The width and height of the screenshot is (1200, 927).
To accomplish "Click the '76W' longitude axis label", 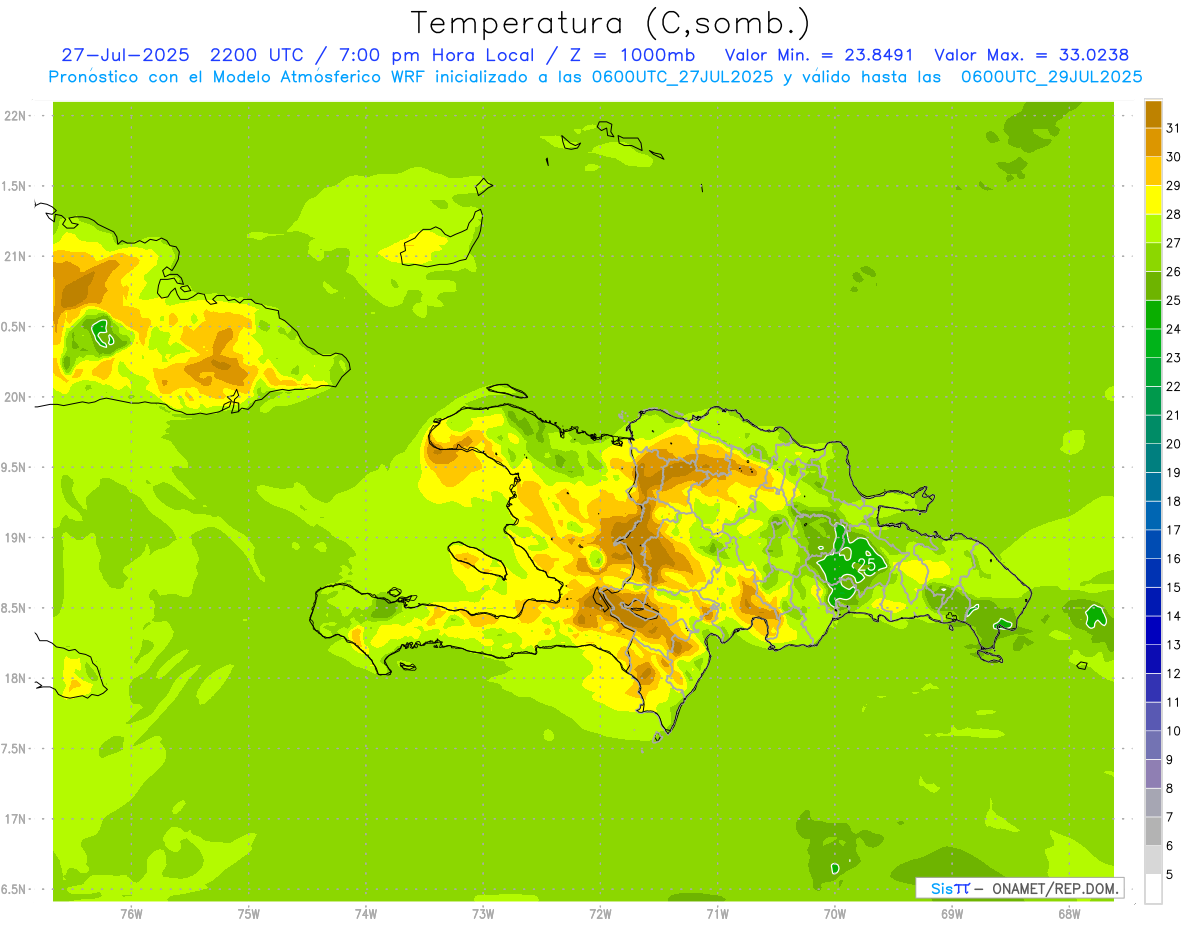I will coord(131,914).
